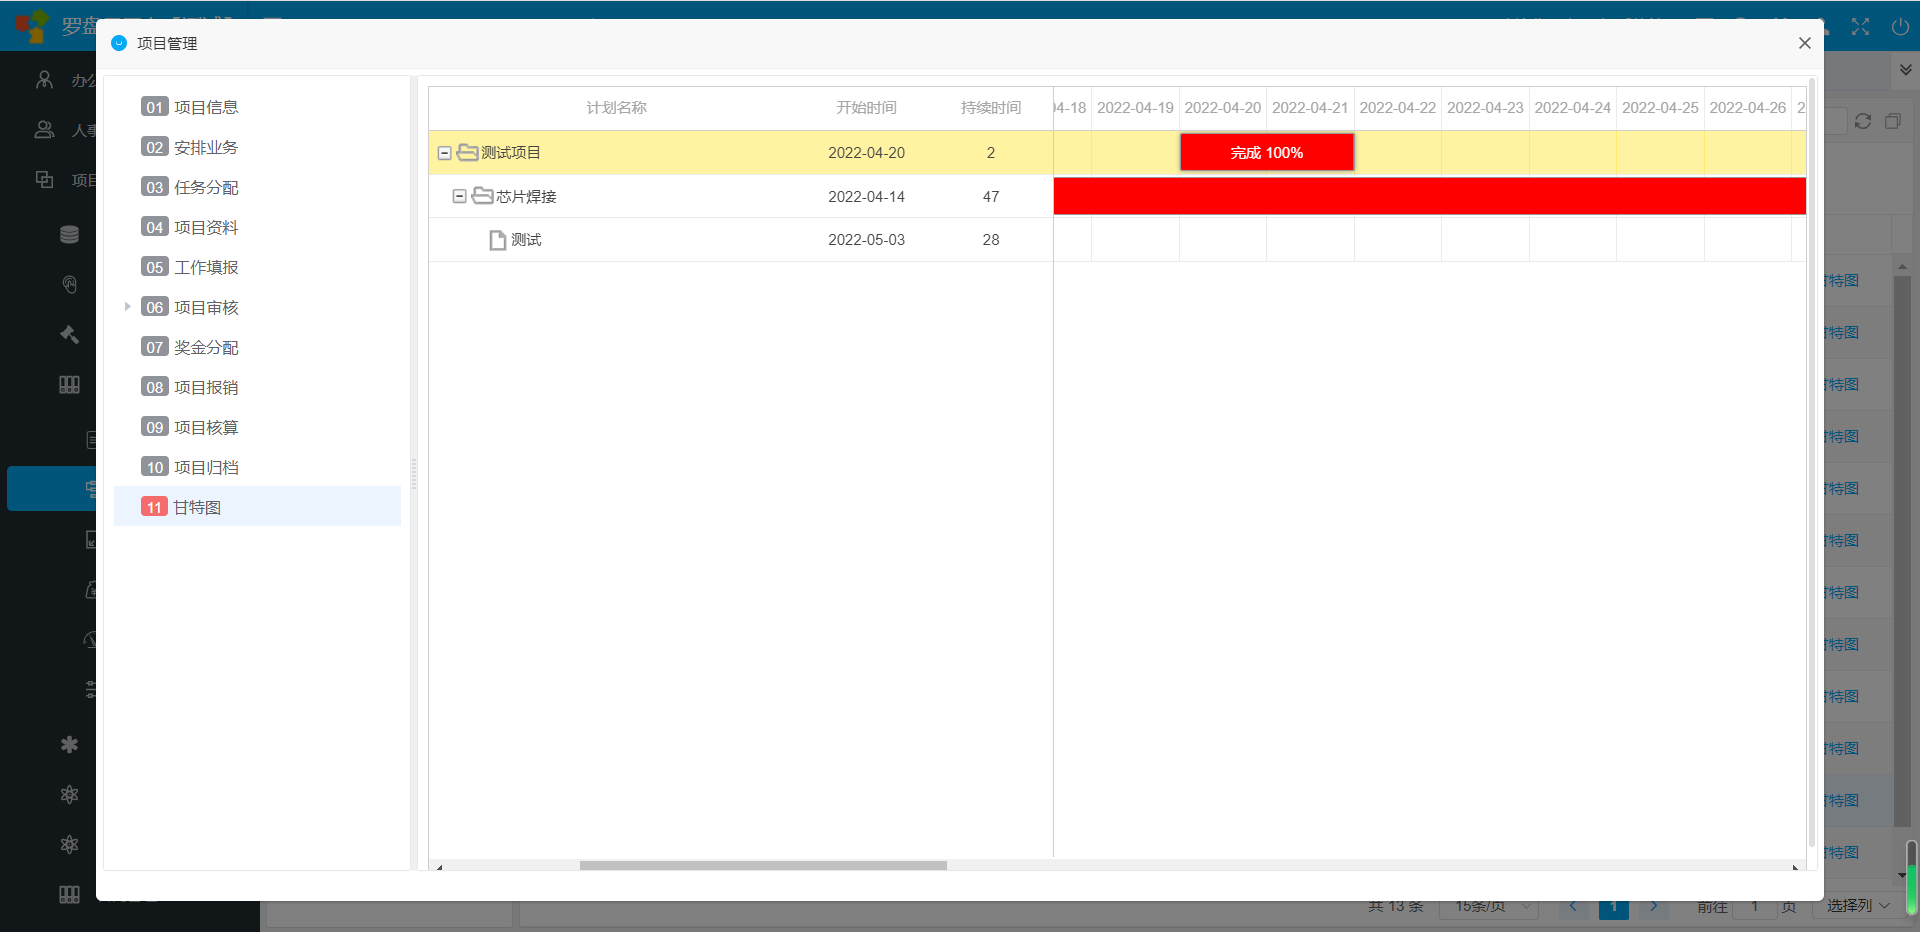Screen dimensions: 1920x932
Task: Click the fullscreen toggle icon
Action: point(1860,27)
